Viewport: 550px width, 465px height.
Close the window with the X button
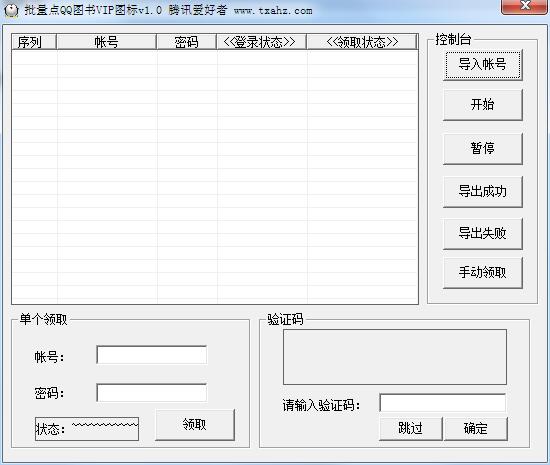(524, 6)
